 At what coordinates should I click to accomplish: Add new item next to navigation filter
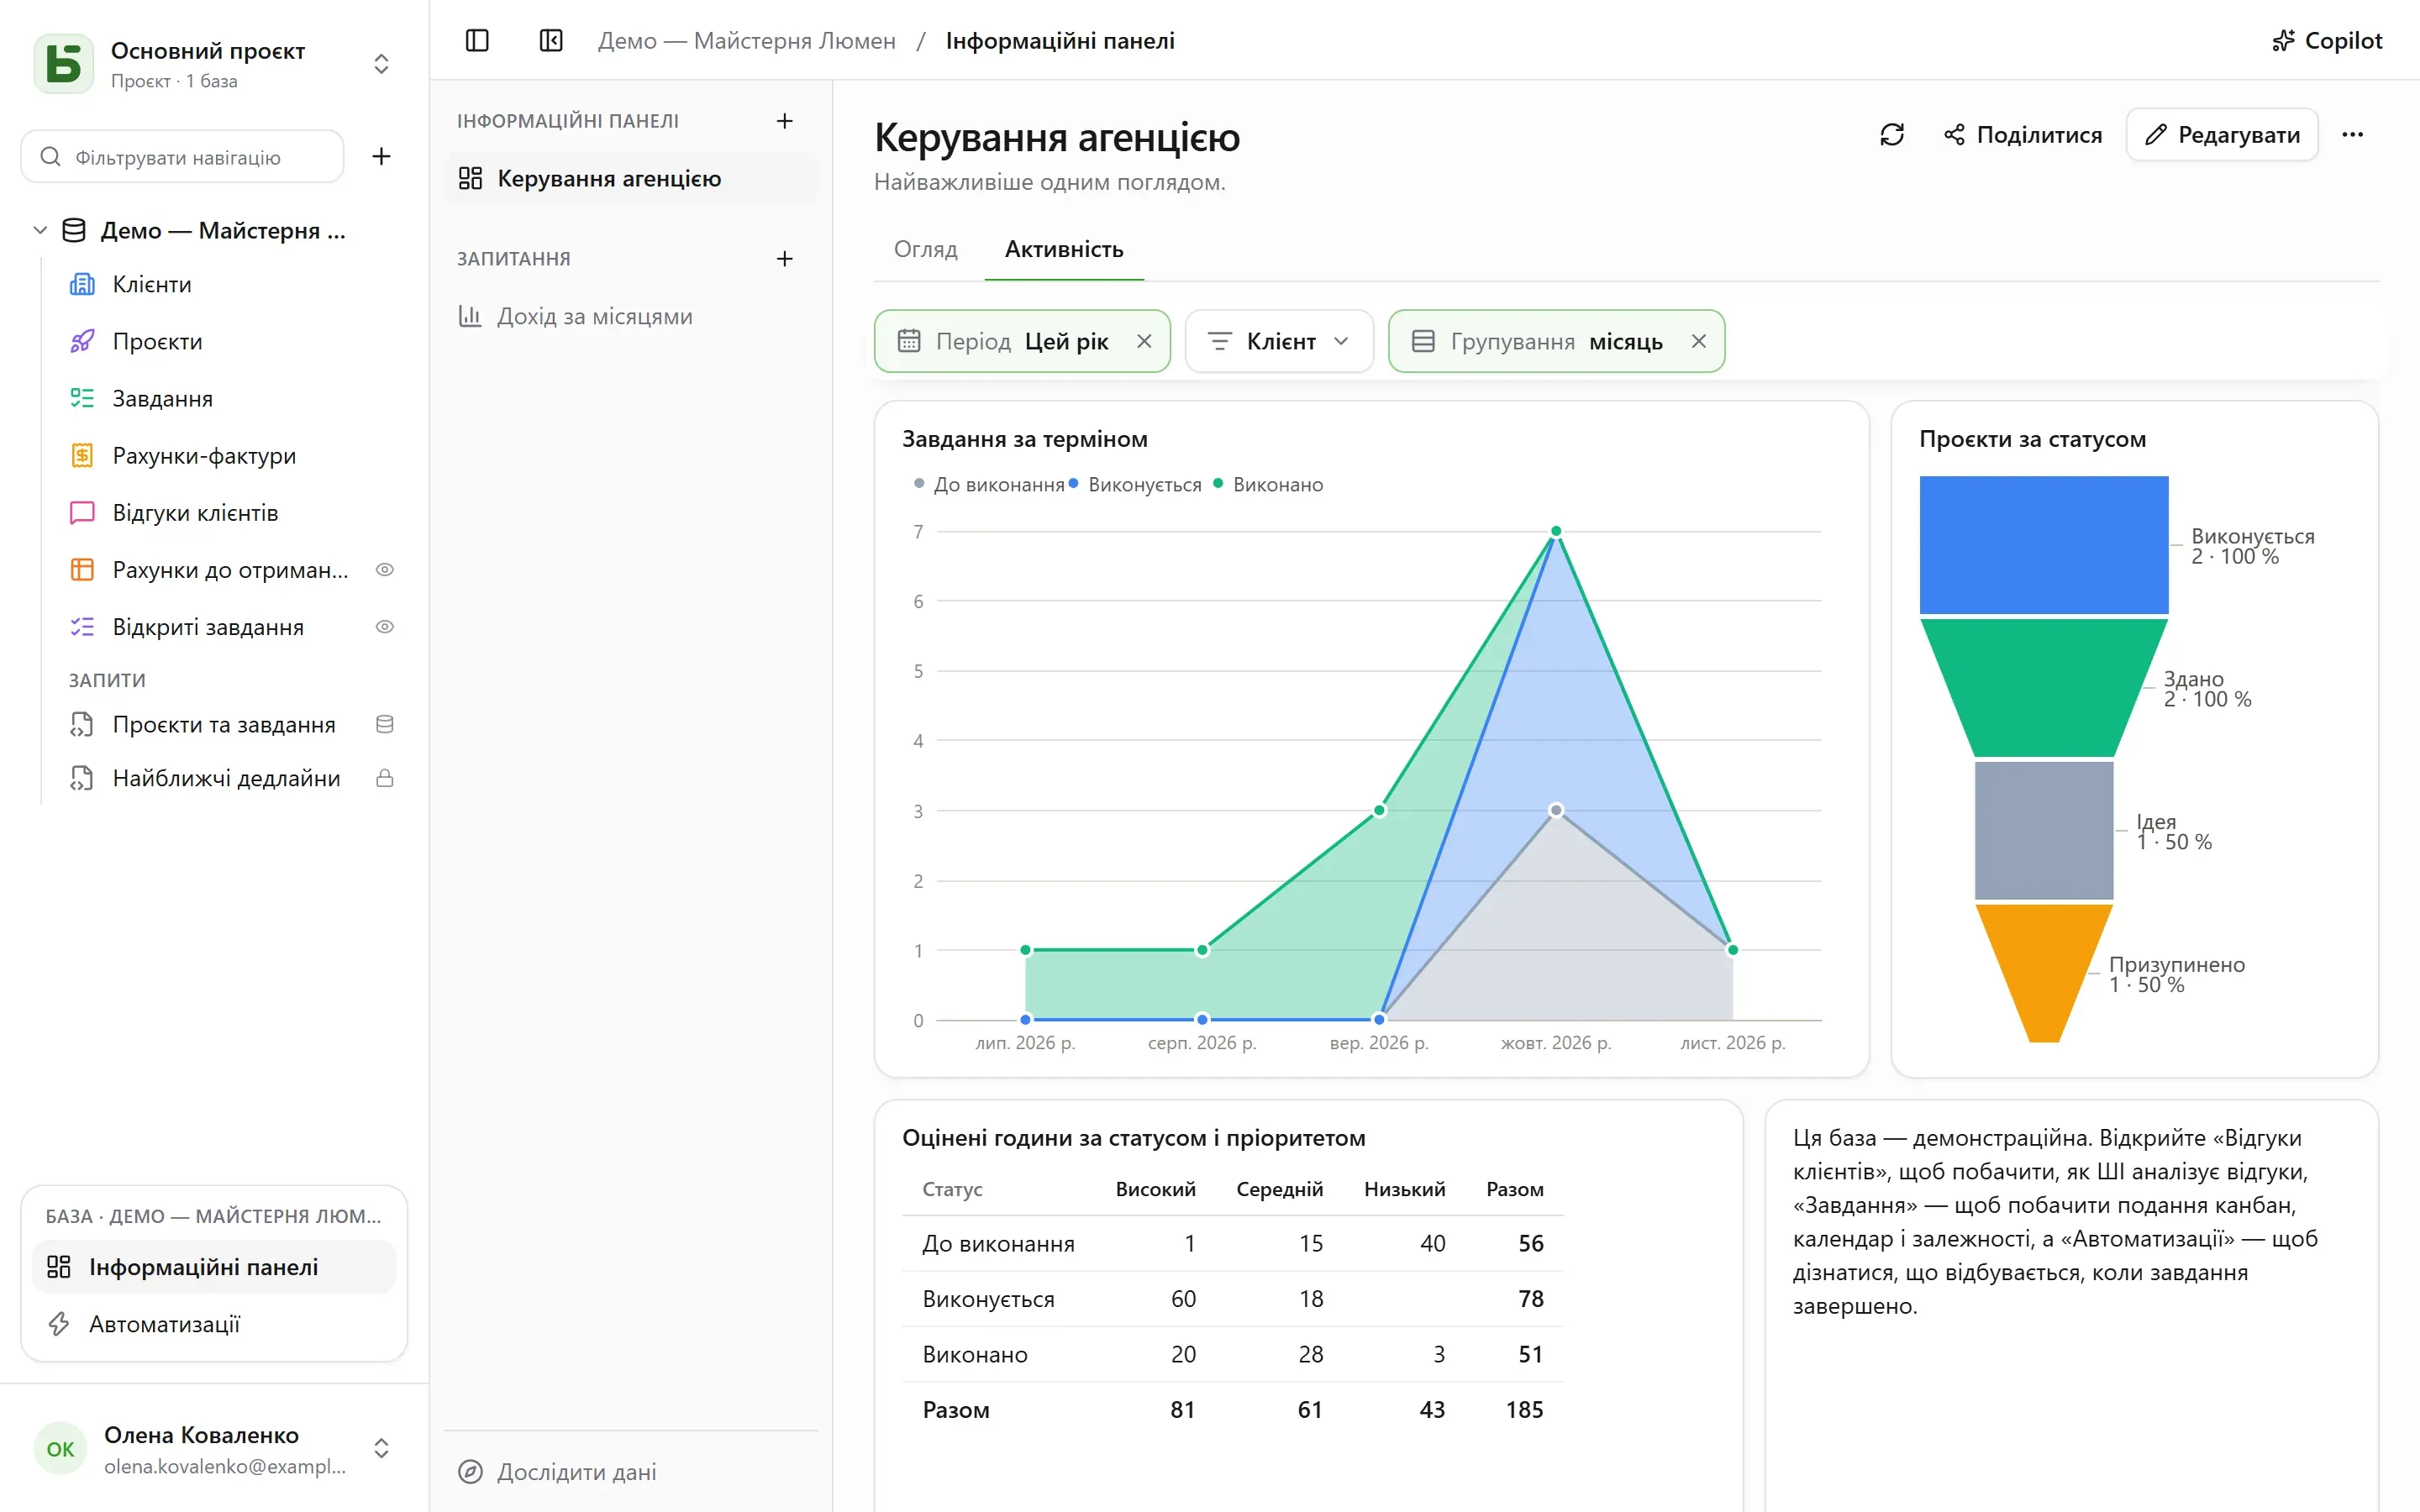[x=381, y=157]
